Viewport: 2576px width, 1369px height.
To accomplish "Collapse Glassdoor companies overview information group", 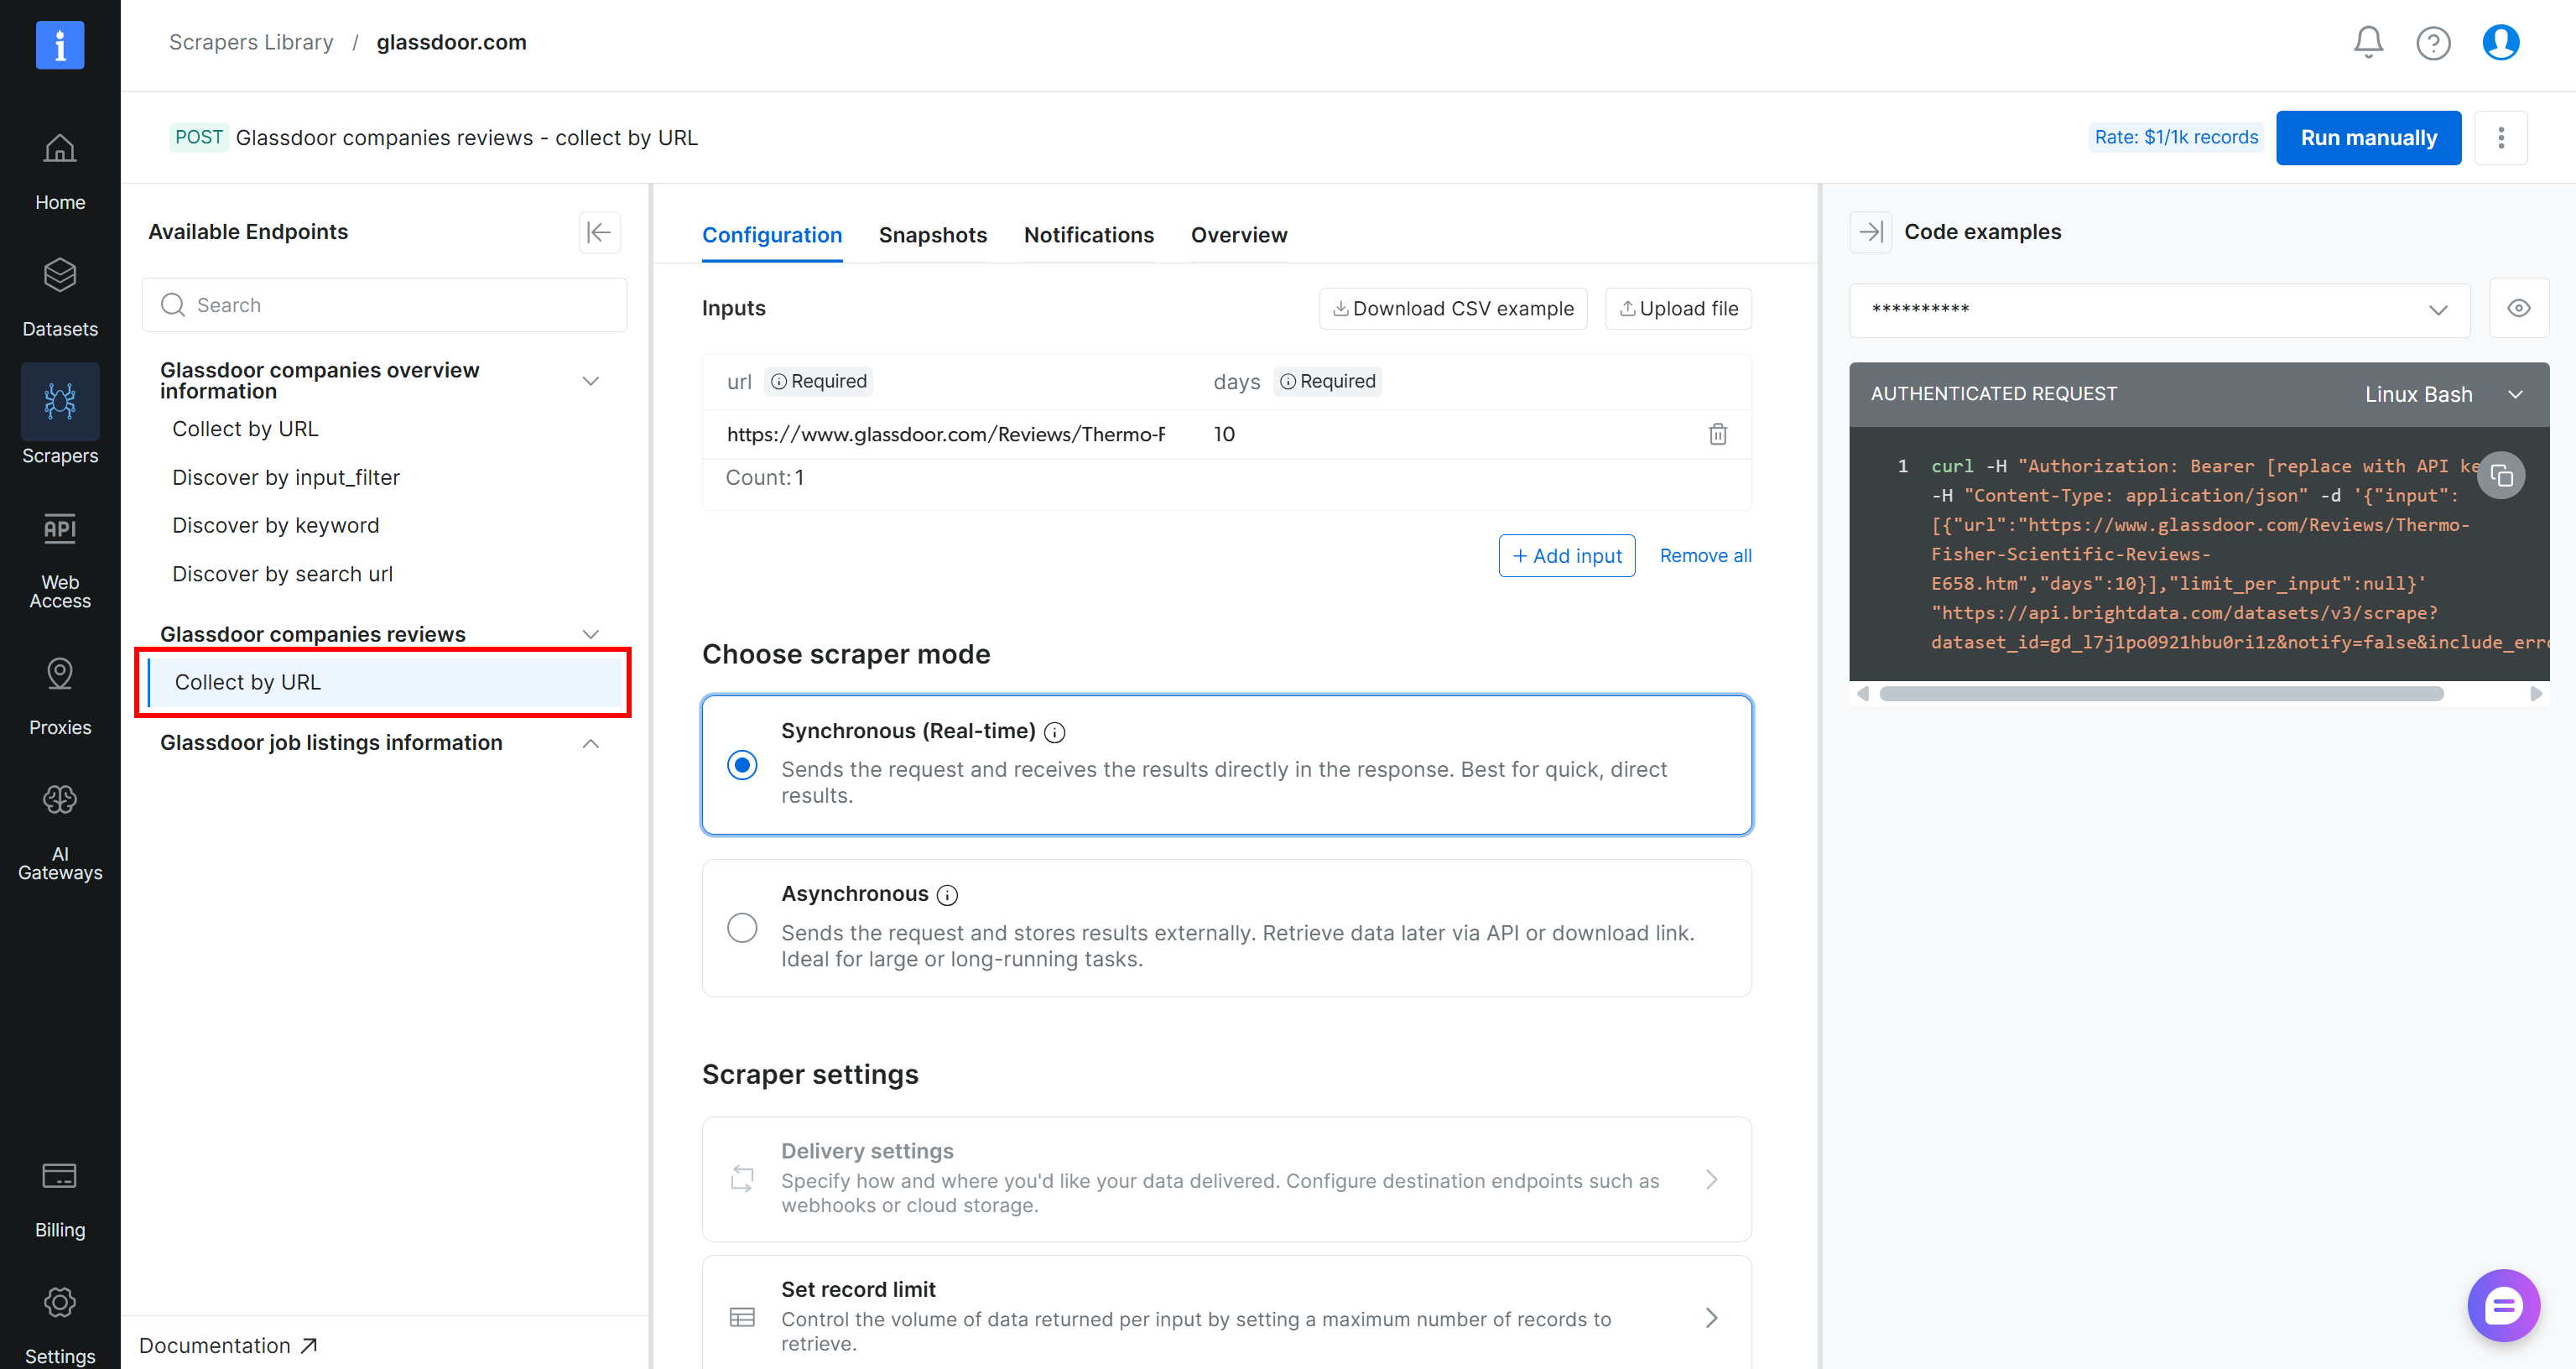I will [x=590, y=381].
